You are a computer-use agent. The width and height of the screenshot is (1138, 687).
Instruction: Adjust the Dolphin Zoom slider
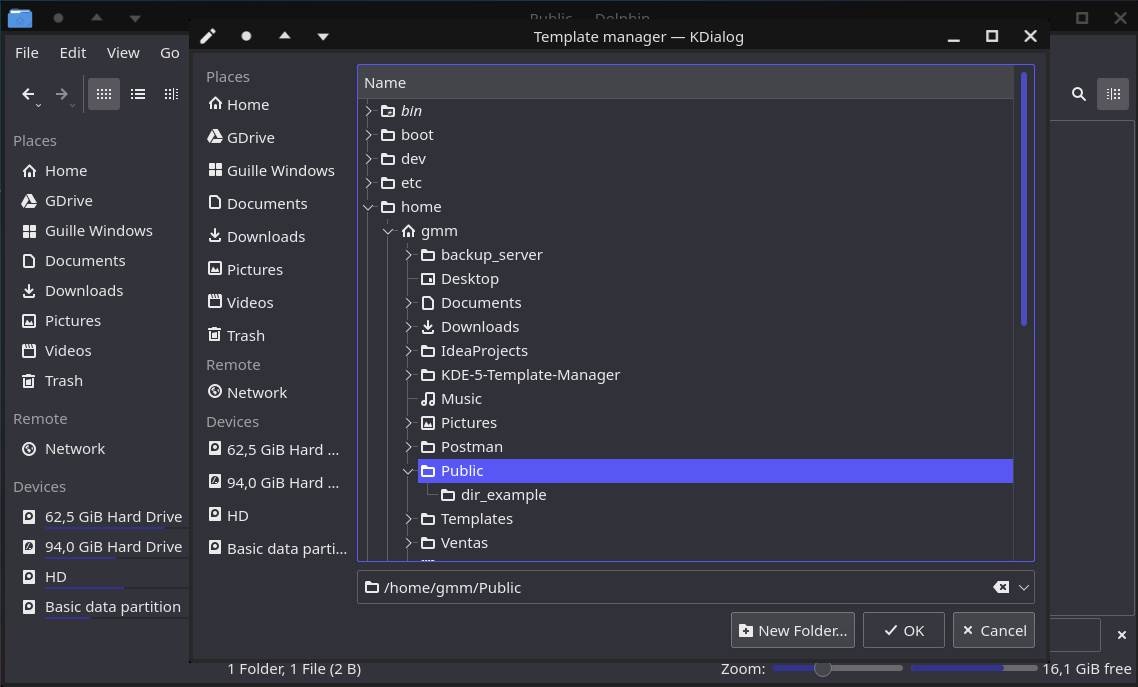tap(838, 668)
